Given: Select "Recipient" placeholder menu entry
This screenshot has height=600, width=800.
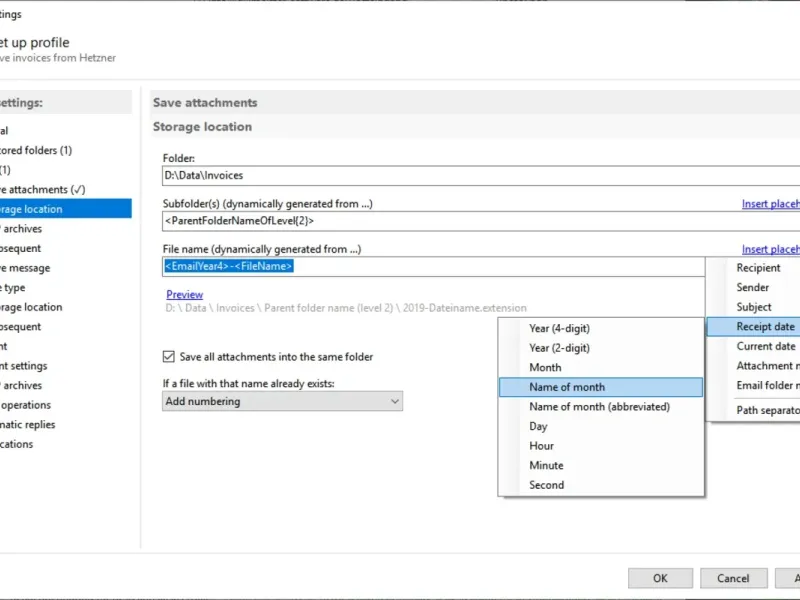Looking at the screenshot, I should pos(758,268).
